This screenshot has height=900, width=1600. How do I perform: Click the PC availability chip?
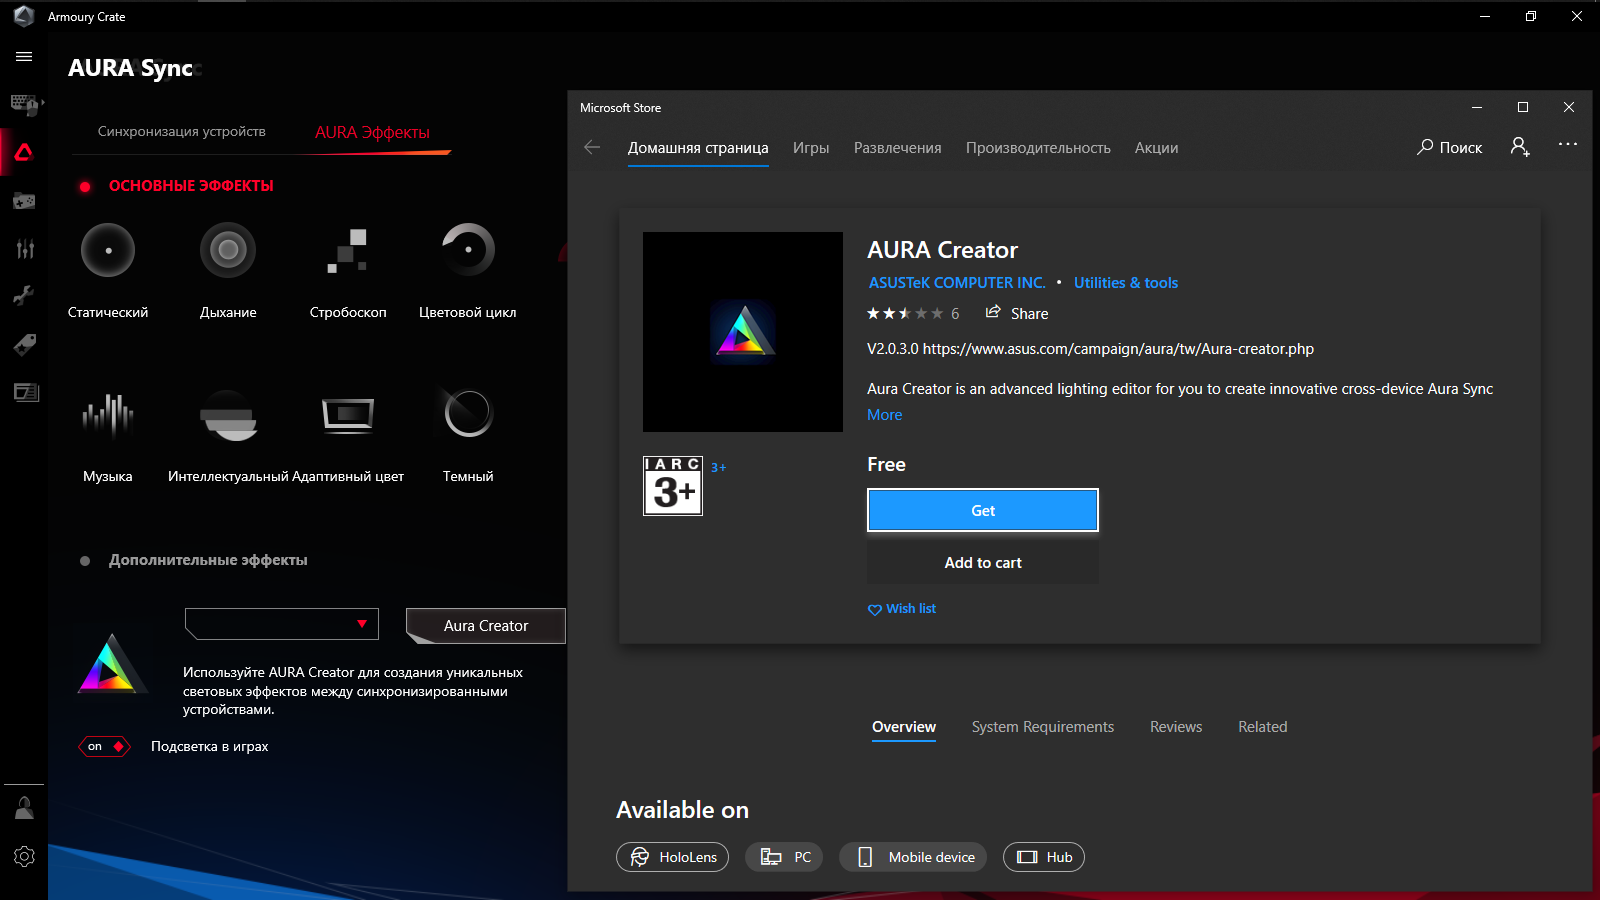coord(785,857)
